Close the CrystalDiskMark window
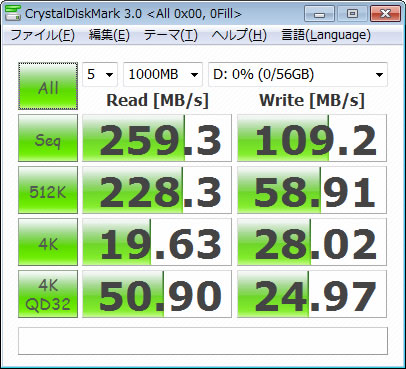This screenshot has width=406, height=369. click(385, 14)
